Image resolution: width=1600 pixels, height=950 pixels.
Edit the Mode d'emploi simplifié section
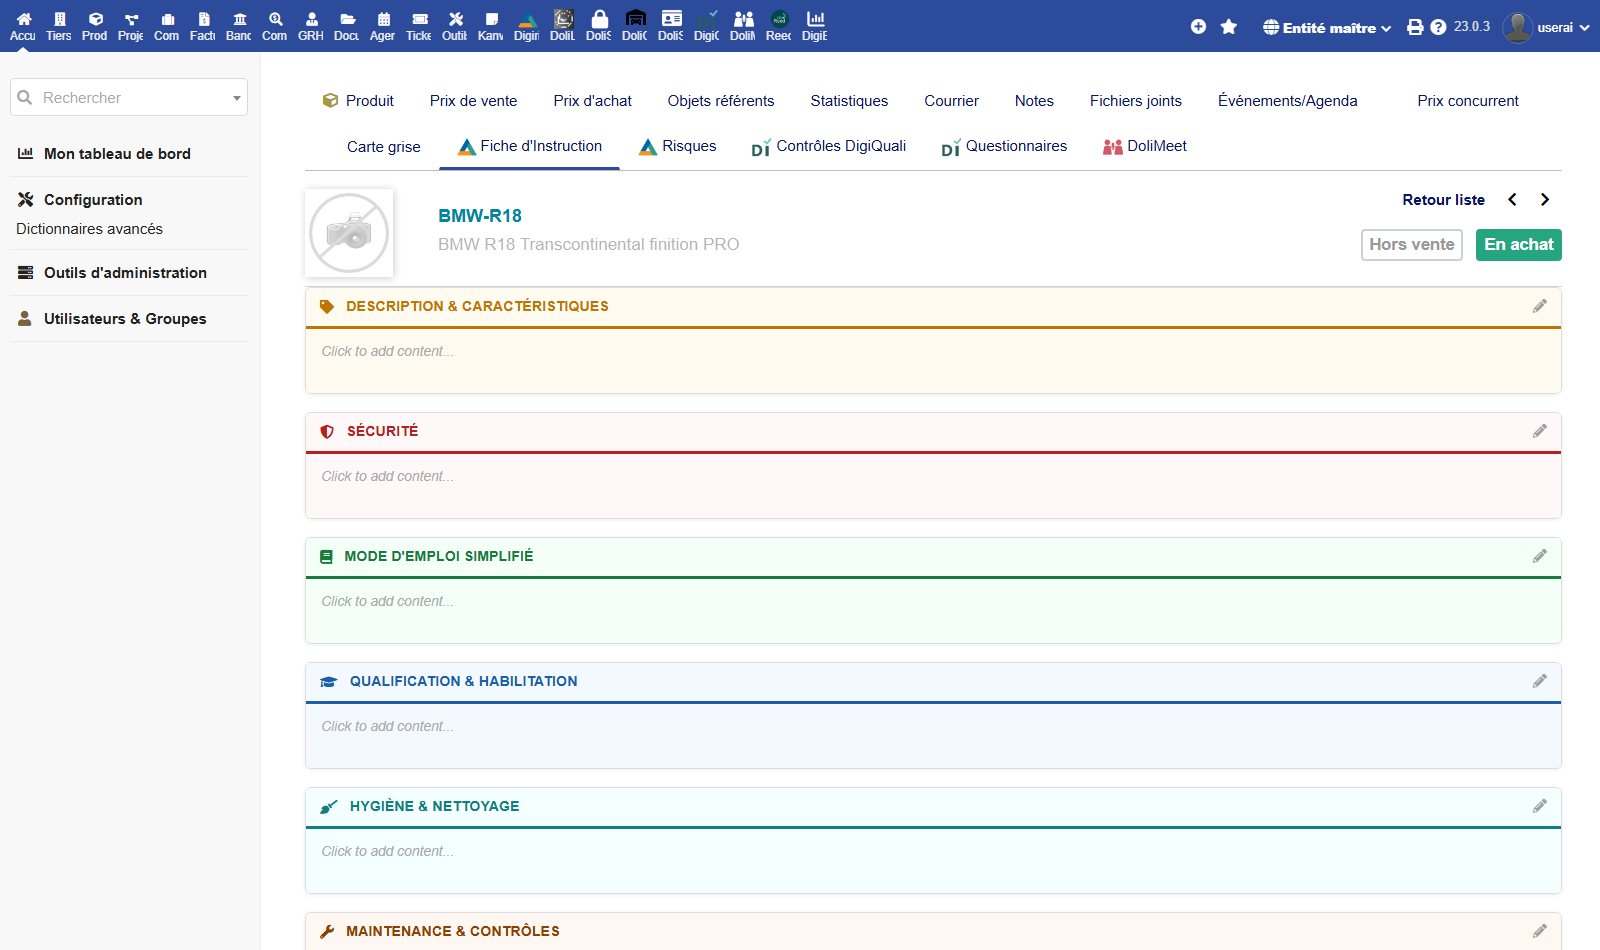(x=1540, y=556)
